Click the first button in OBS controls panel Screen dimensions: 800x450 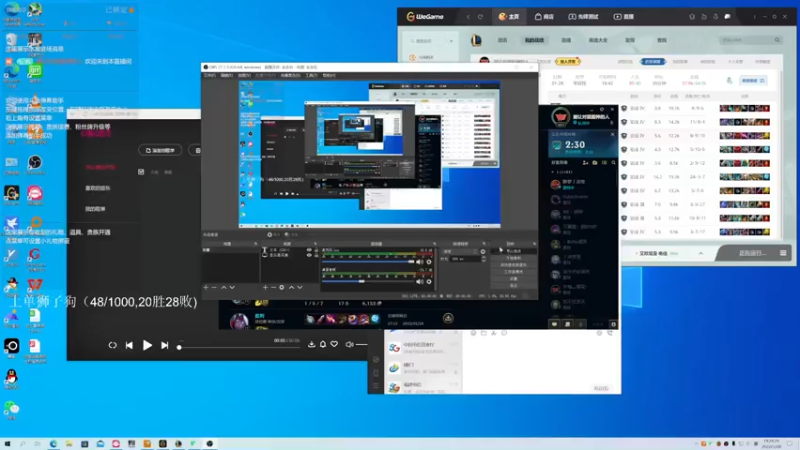514,252
